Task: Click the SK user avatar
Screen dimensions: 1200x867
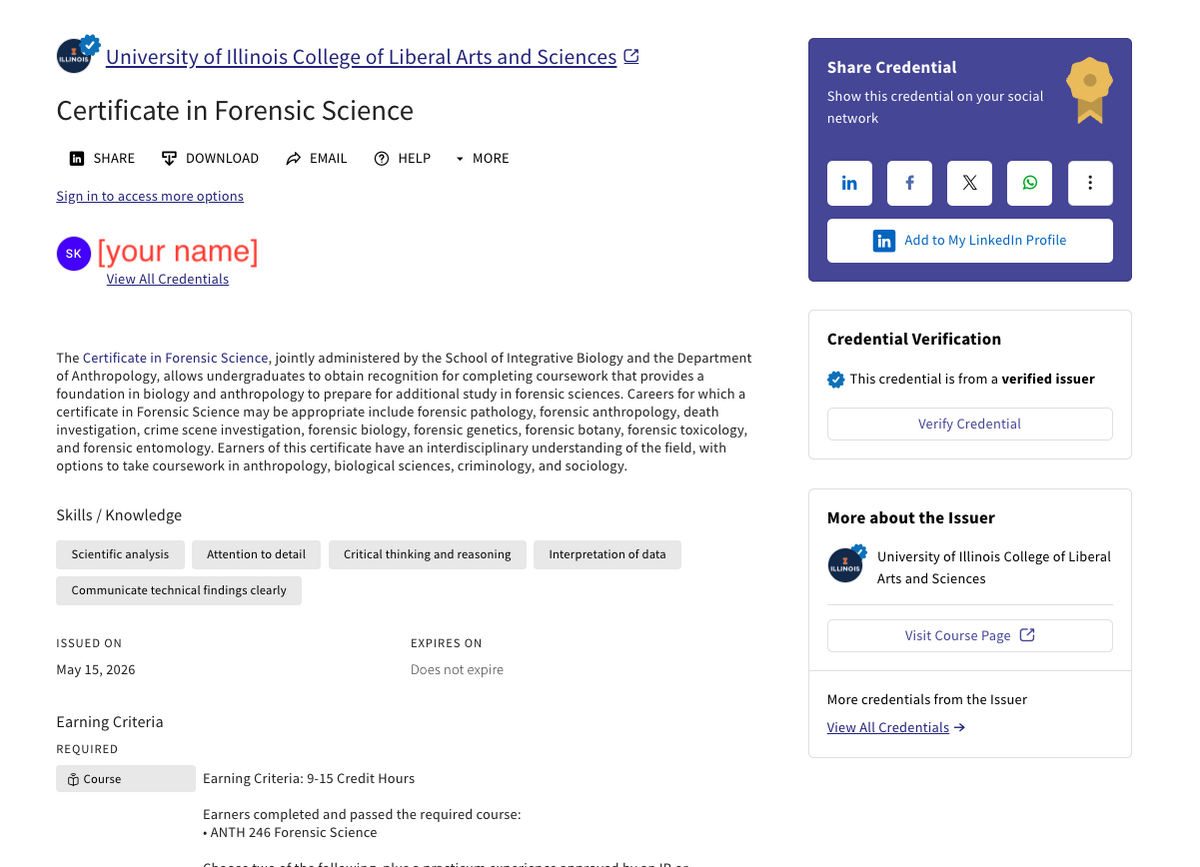Action: point(74,253)
